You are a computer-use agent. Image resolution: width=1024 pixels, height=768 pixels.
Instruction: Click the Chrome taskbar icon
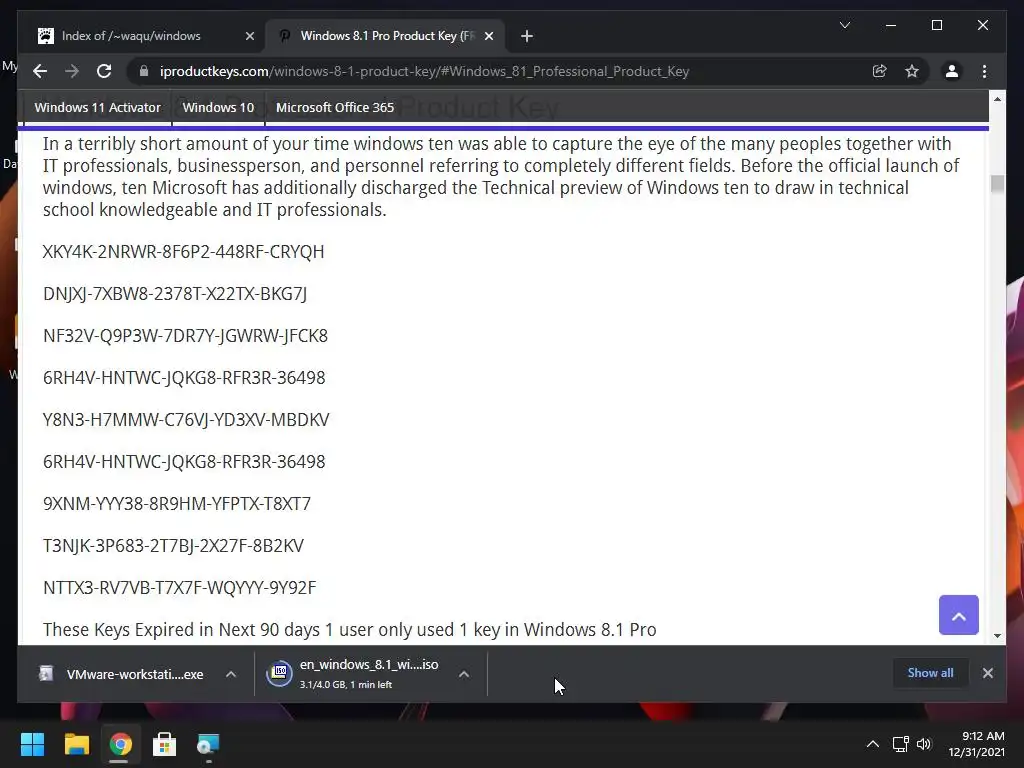click(120, 744)
